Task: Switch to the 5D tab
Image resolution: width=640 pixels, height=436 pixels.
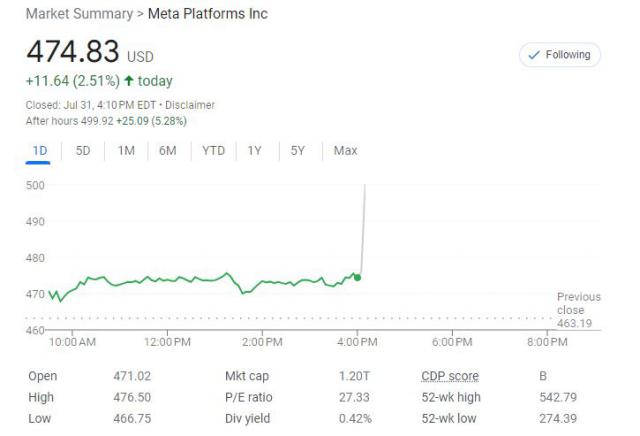Action: point(83,151)
